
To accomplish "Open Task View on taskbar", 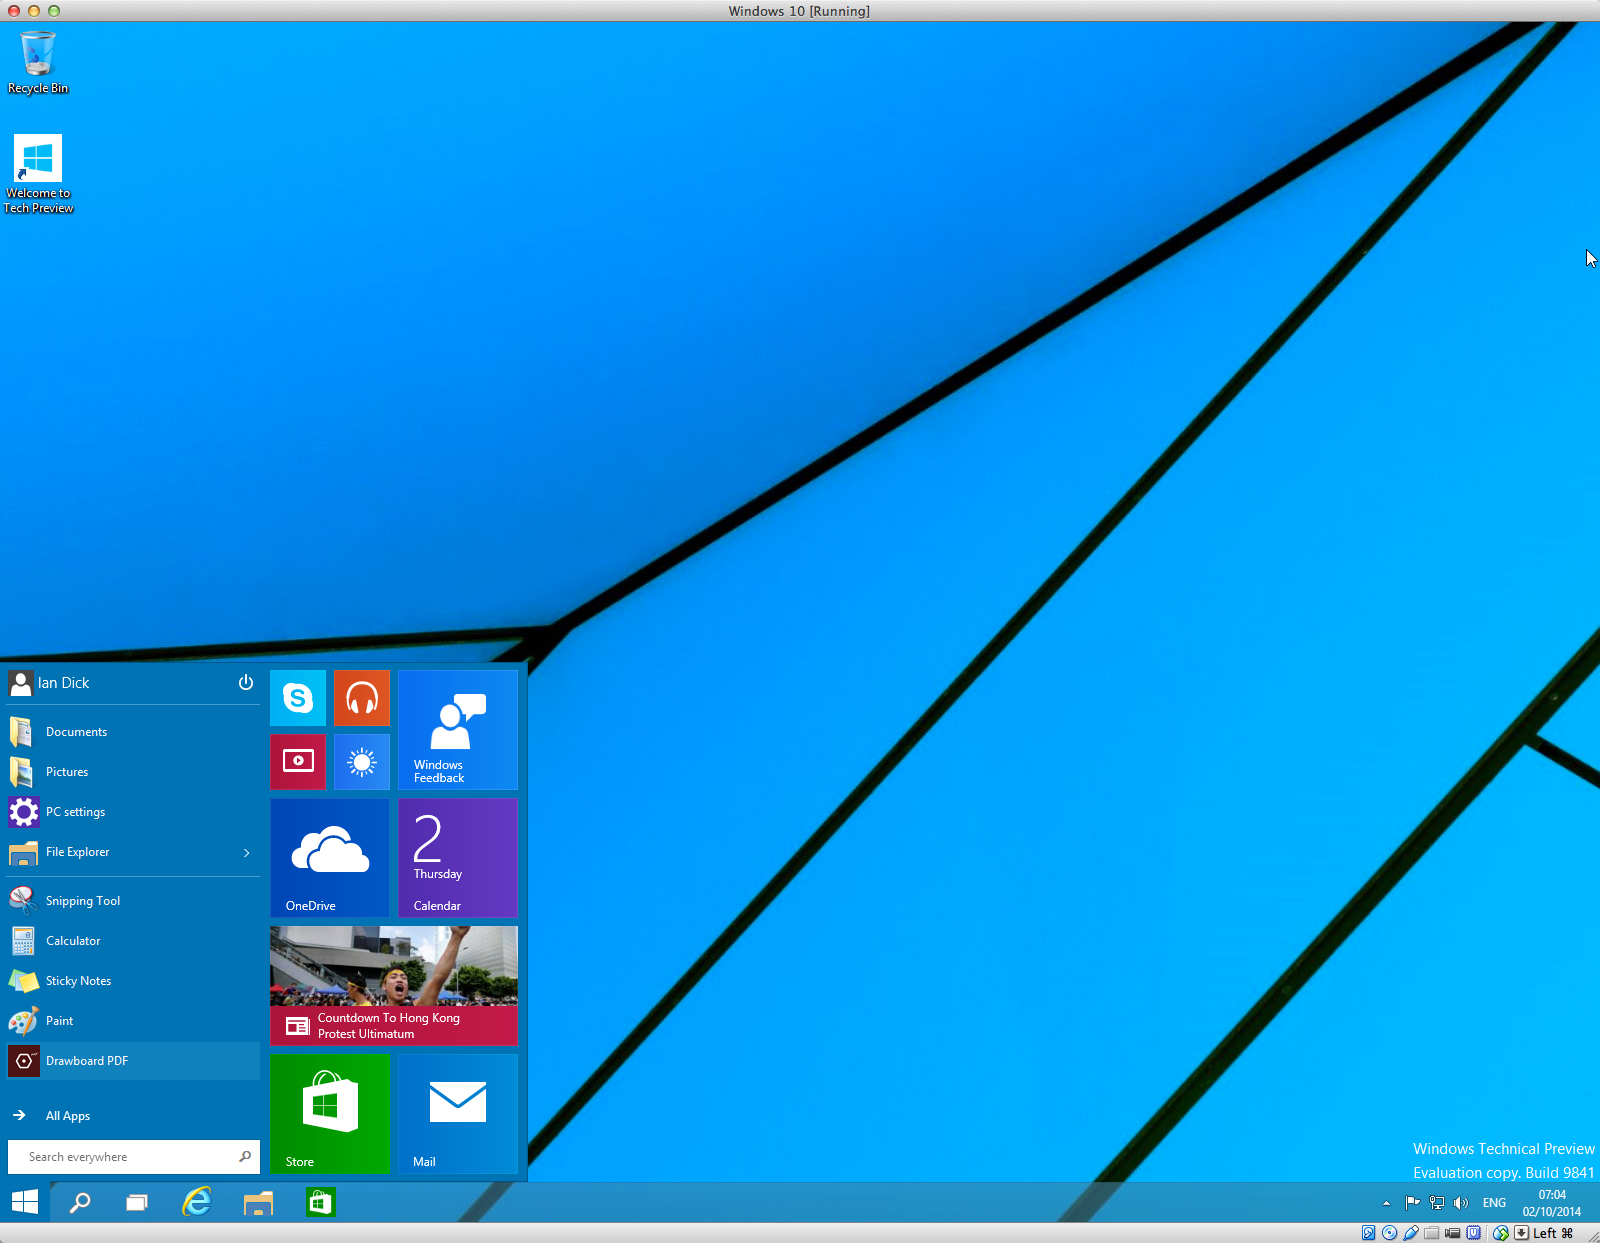I will coord(137,1202).
